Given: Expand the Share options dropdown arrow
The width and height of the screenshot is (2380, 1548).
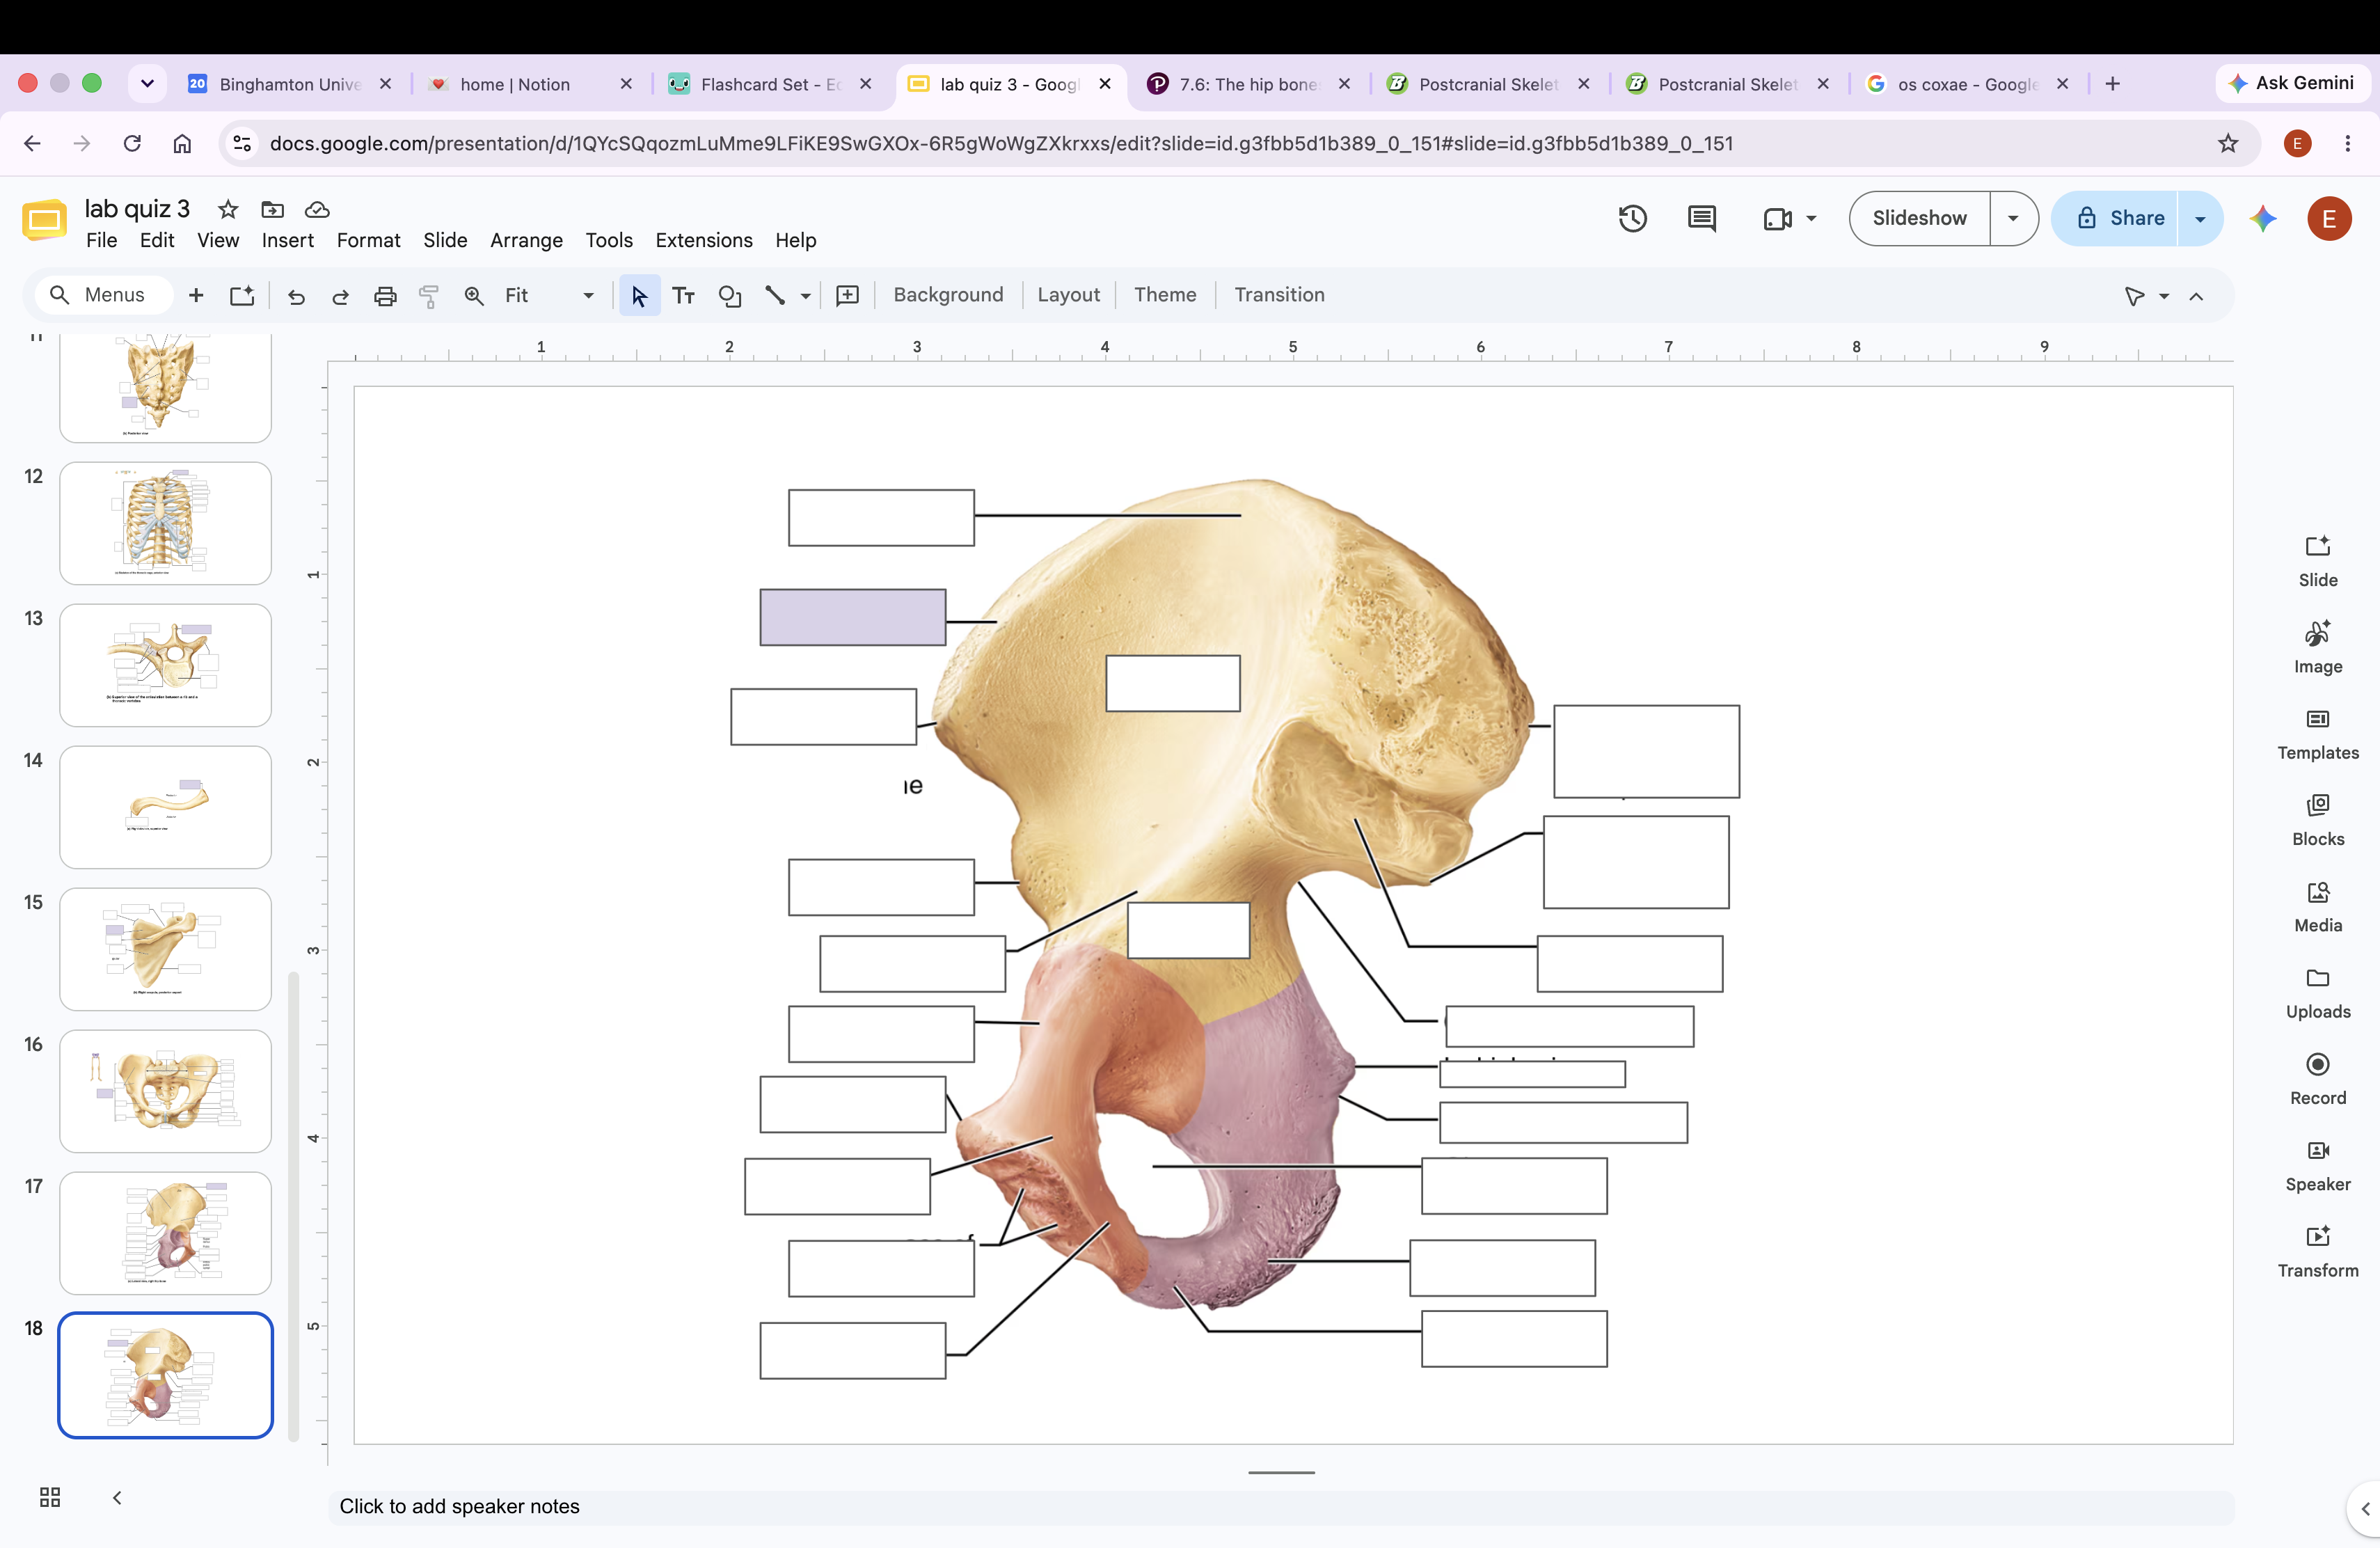Looking at the screenshot, I should 2200,218.
